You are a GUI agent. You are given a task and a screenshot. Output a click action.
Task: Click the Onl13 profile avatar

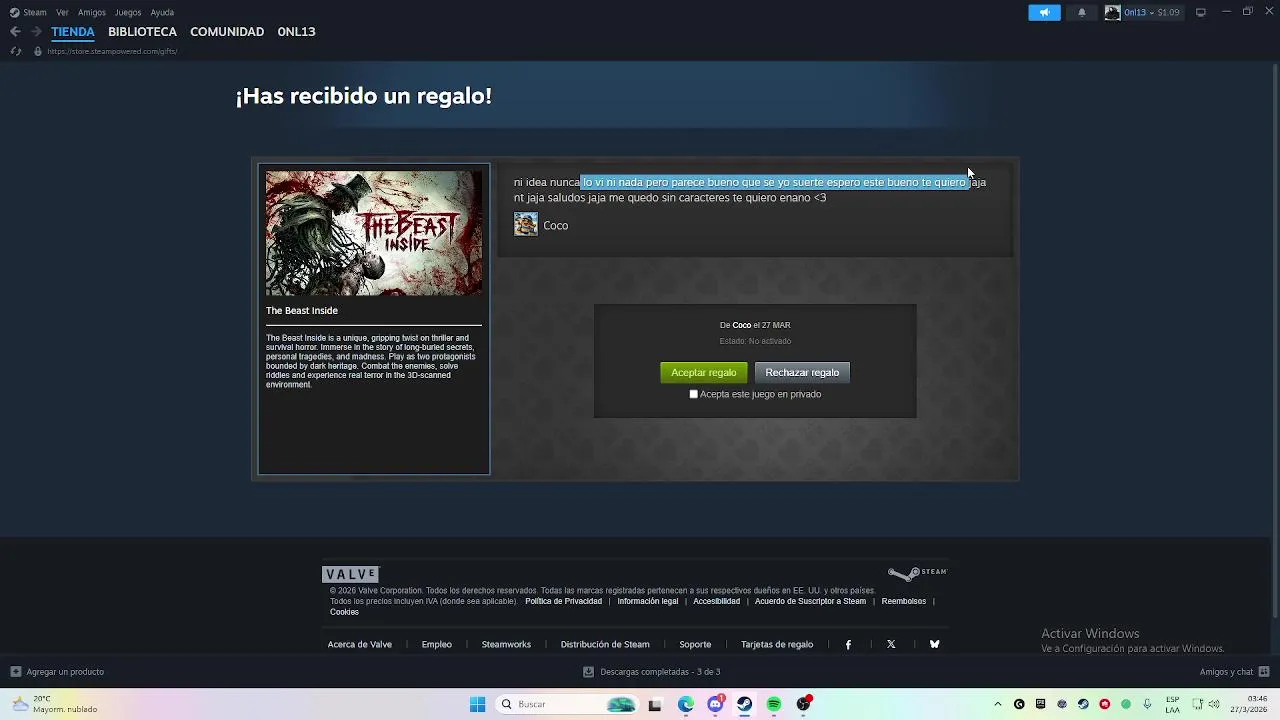(1112, 12)
